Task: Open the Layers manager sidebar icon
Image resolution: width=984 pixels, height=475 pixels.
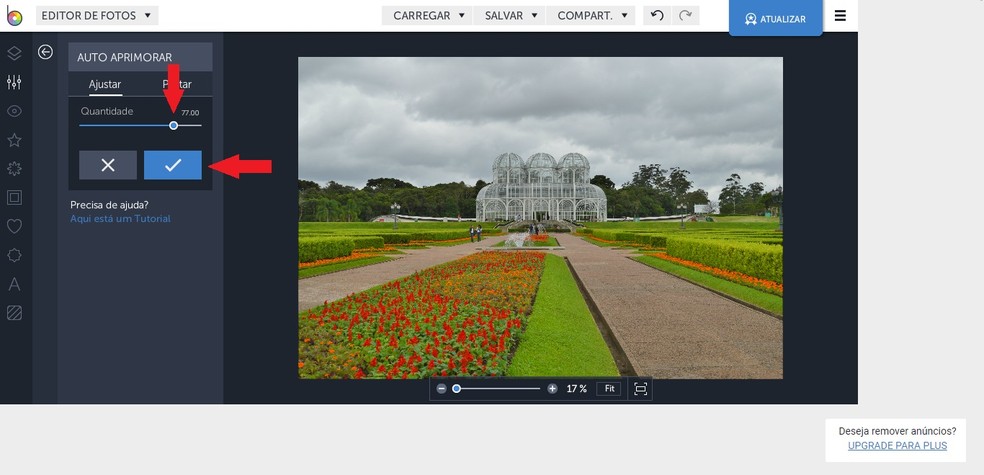Action: pos(14,53)
